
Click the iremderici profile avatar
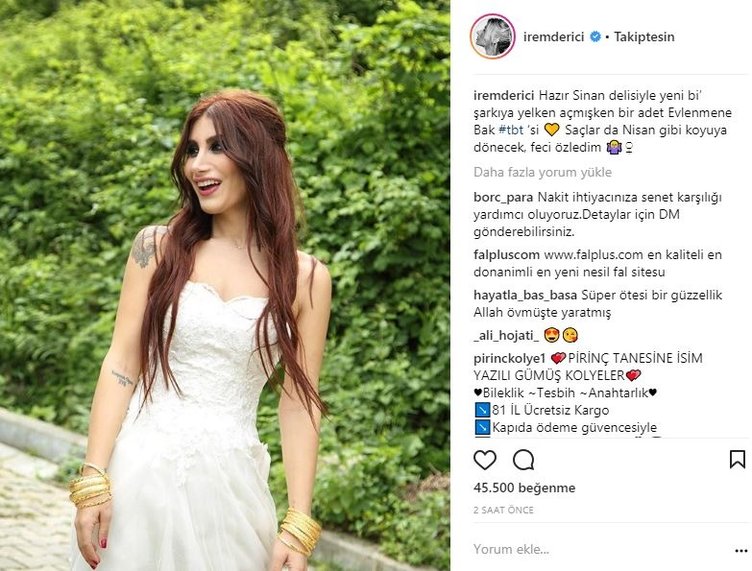(493, 36)
